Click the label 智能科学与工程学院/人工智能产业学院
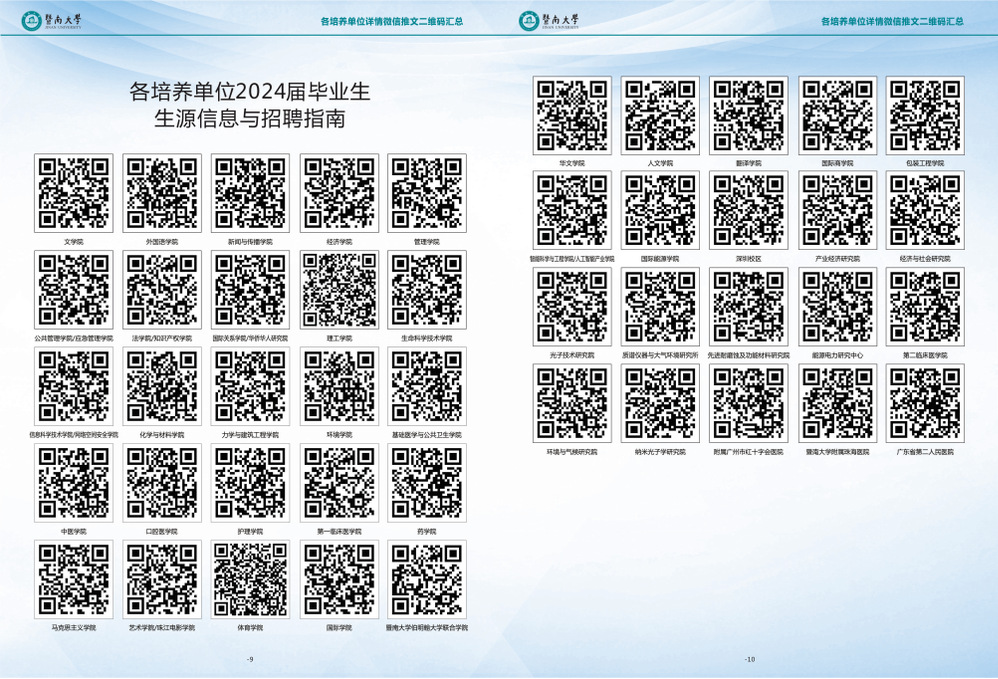The width and height of the screenshot is (998, 679). pyautogui.click(x=572, y=259)
